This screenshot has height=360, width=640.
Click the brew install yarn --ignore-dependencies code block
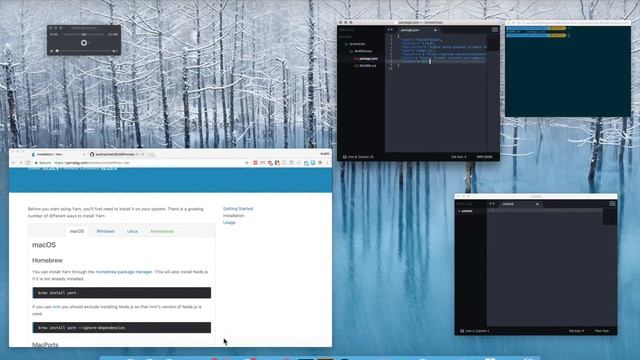[122, 328]
